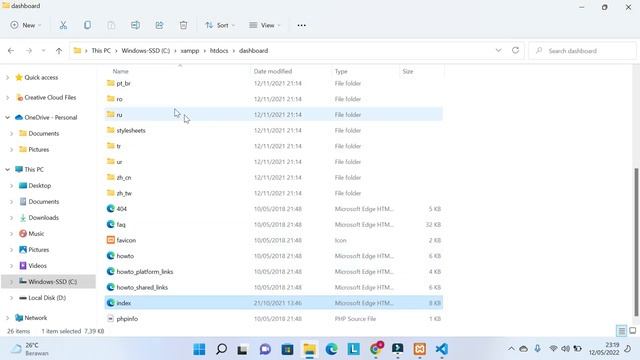
Task: Click the Copy toolbar icon
Action: [x=87, y=25]
